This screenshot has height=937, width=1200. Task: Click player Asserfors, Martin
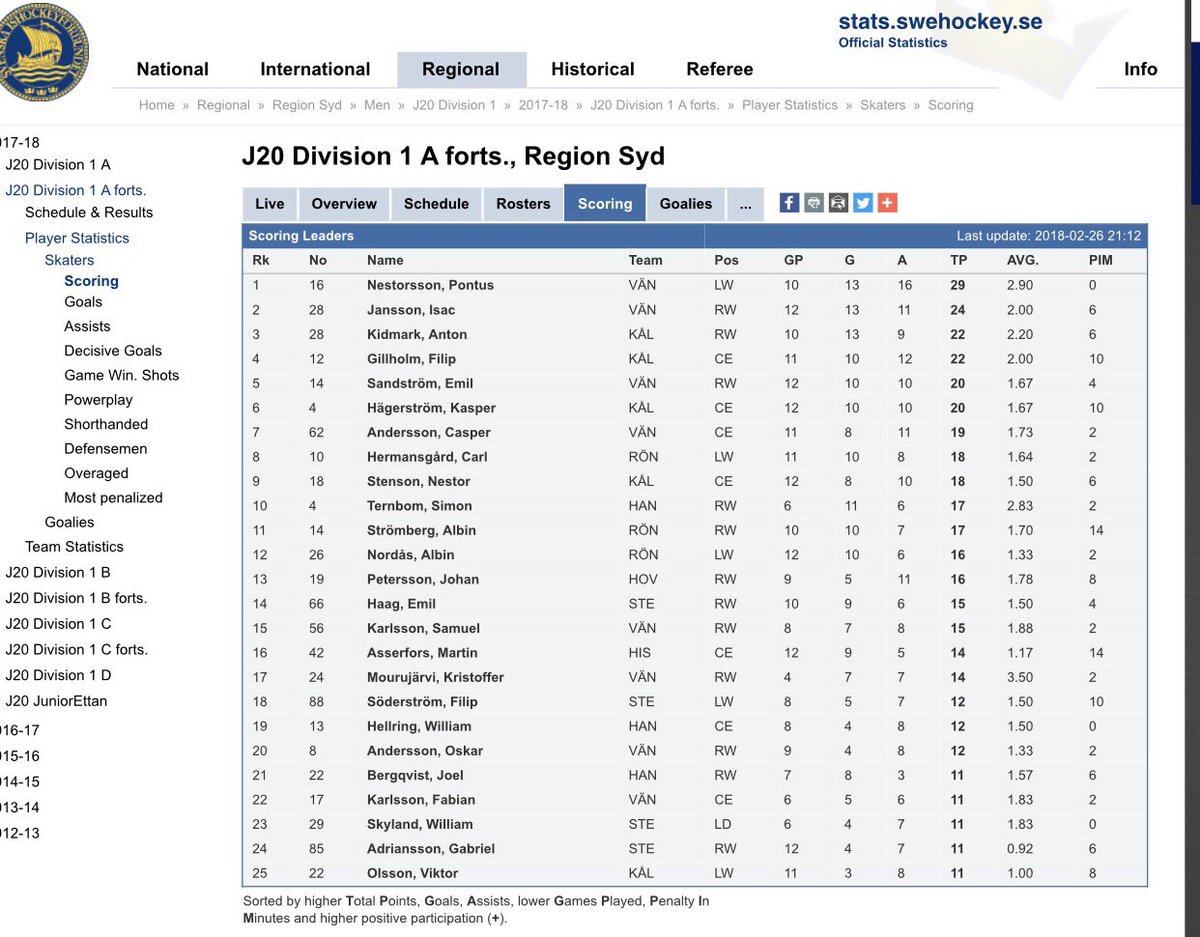click(424, 653)
